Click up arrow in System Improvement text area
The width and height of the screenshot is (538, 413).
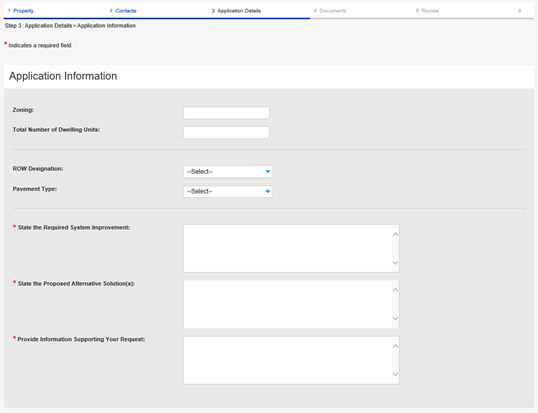coord(395,234)
